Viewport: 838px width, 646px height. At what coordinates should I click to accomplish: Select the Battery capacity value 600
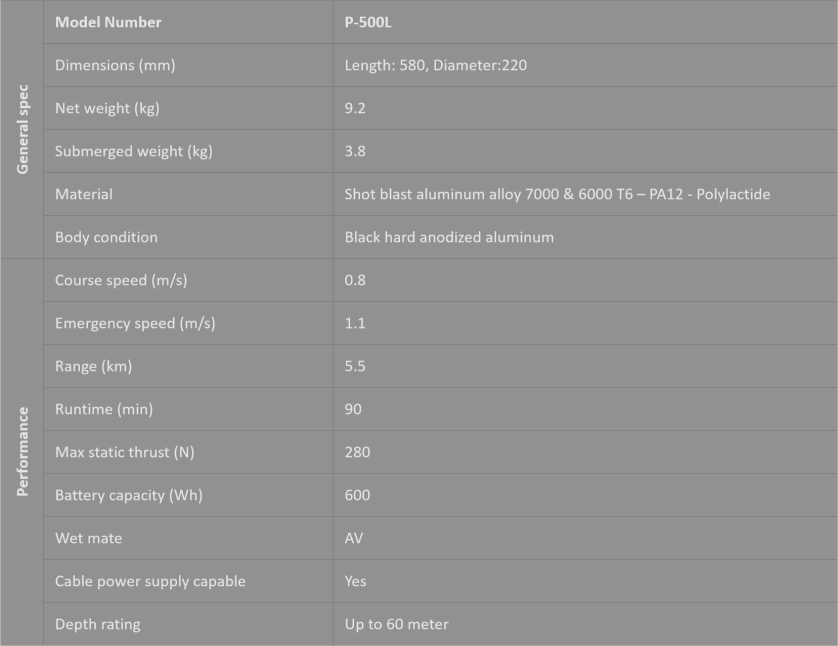357,495
